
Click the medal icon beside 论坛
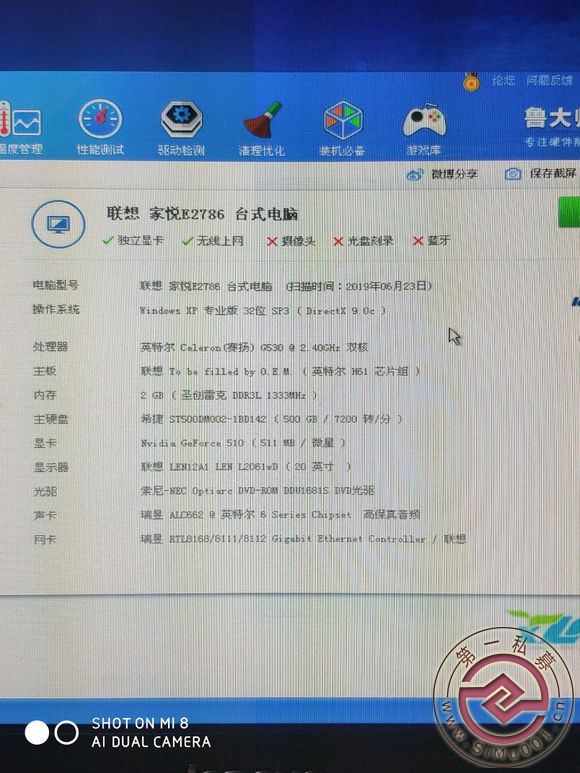[x=472, y=81]
